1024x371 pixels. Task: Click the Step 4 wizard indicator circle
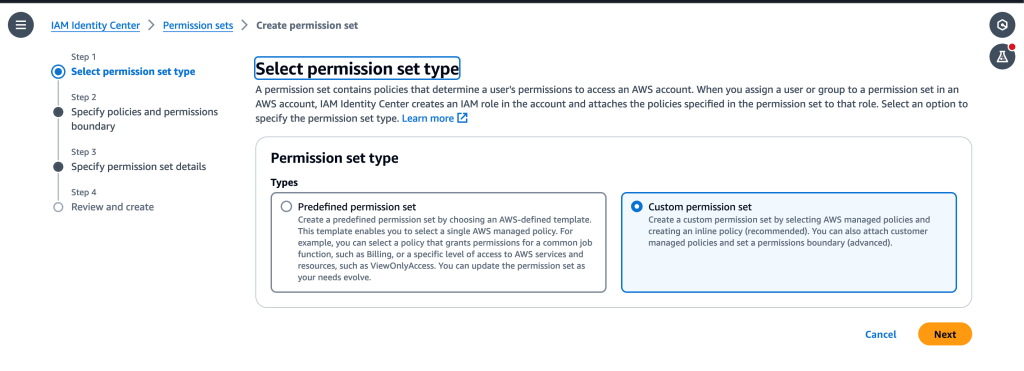[58, 207]
